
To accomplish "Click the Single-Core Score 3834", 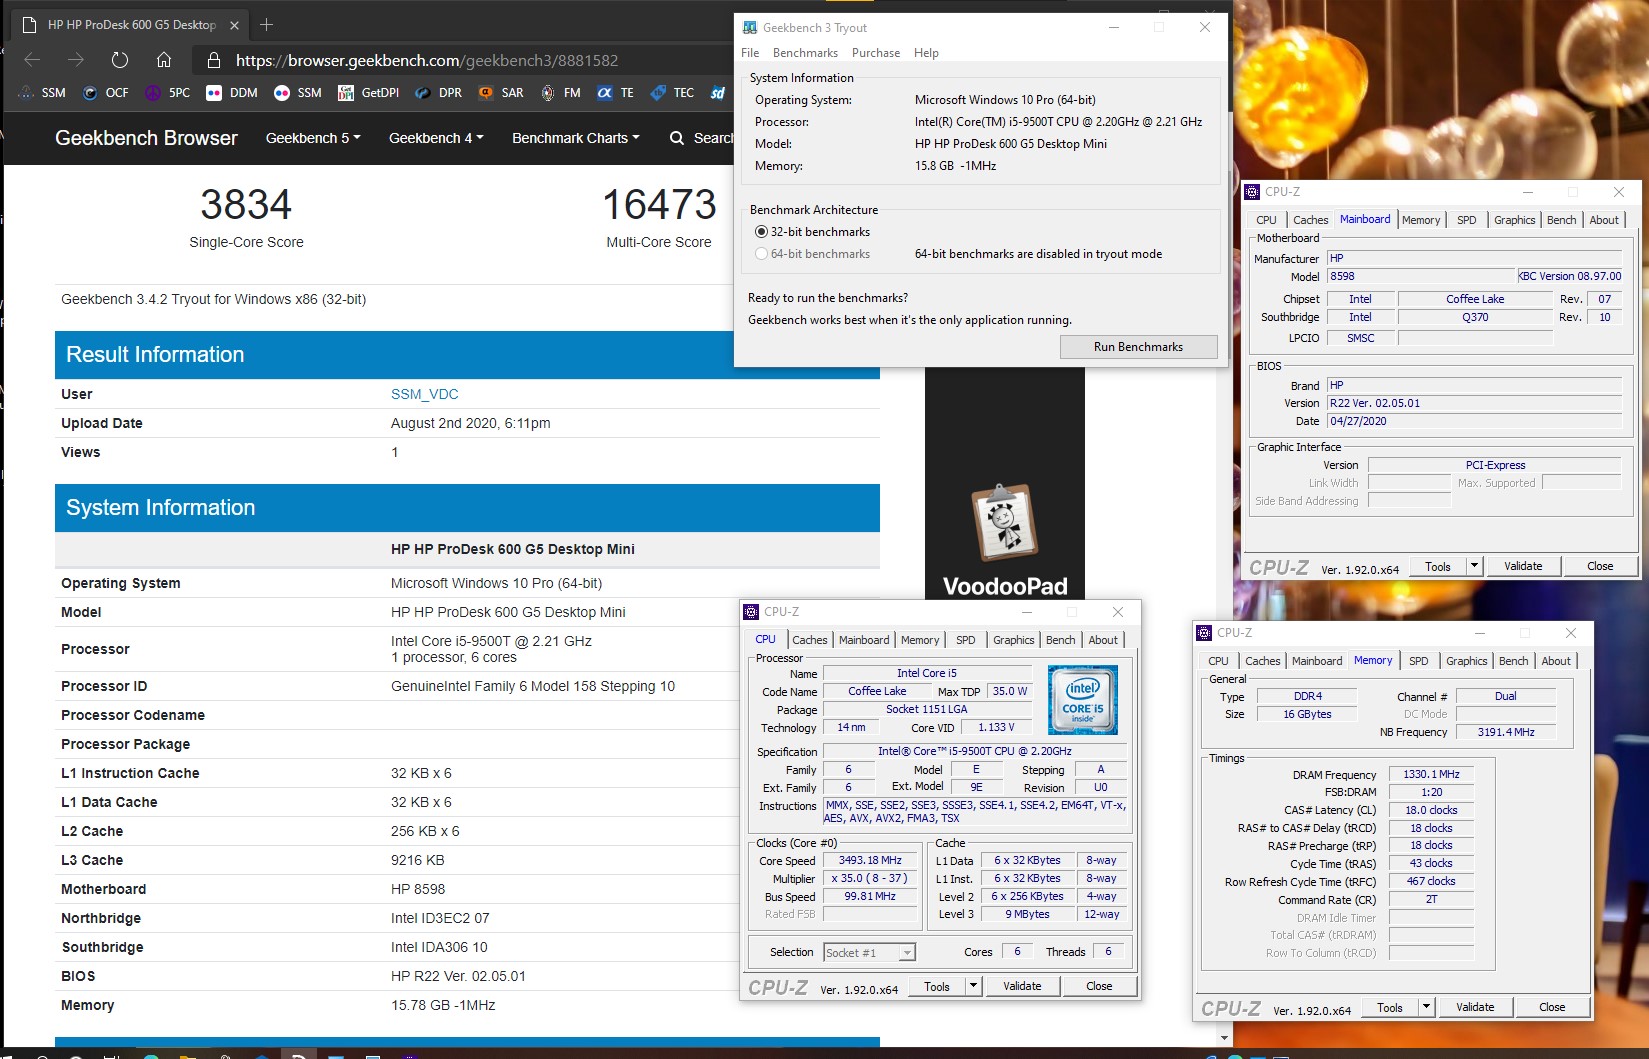I will 246,205.
